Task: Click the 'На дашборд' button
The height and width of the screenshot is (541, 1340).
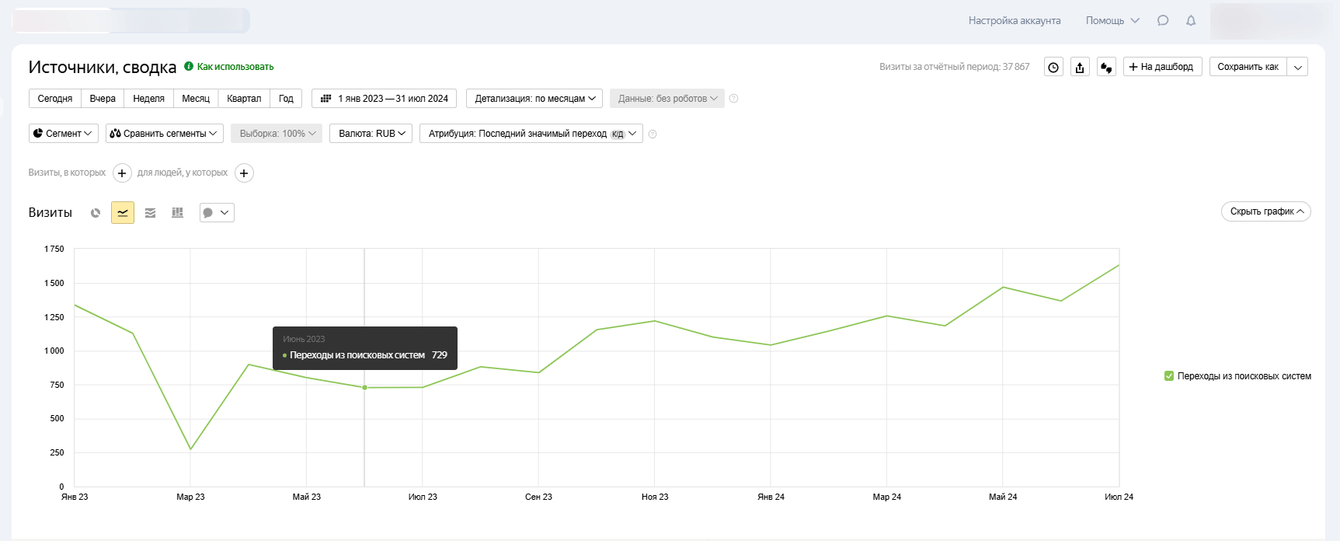Action: pyautogui.click(x=1161, y=67)
